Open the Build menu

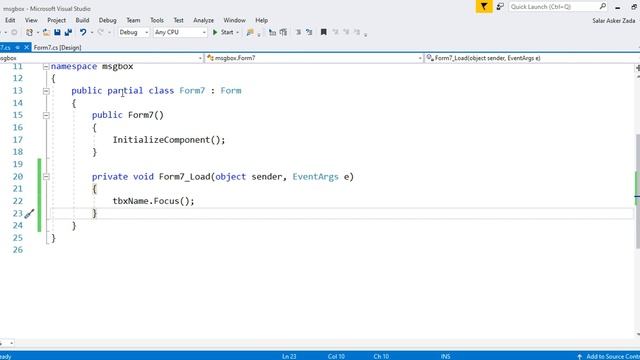point(82,20)
